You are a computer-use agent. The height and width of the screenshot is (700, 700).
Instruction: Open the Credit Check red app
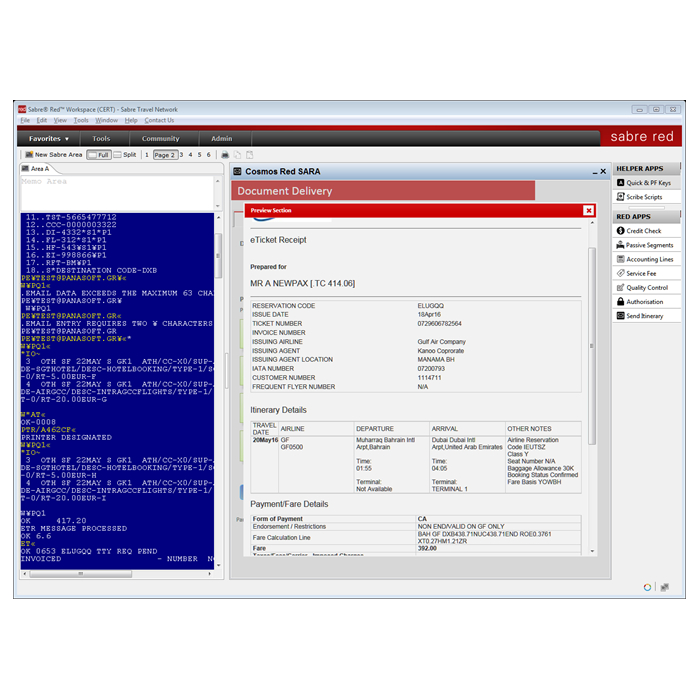(x=643, y=231)
